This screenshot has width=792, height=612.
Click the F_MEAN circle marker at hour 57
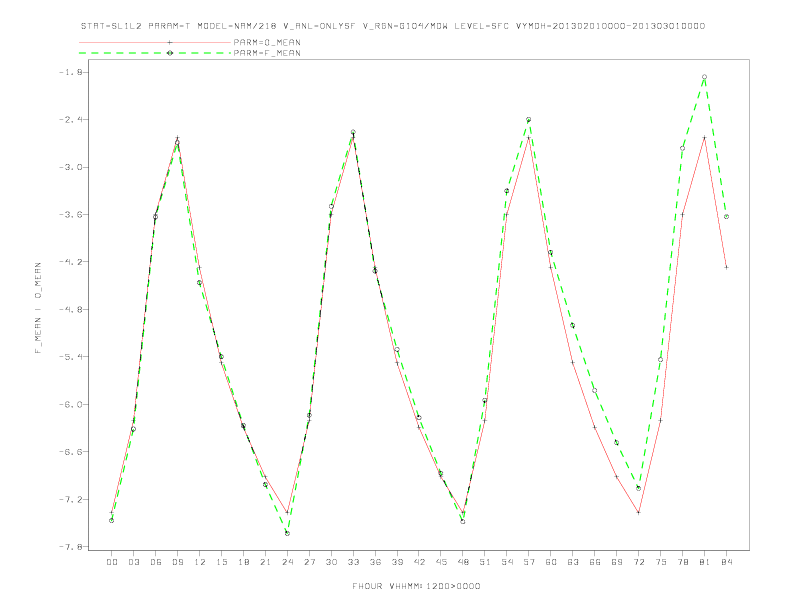528,120
